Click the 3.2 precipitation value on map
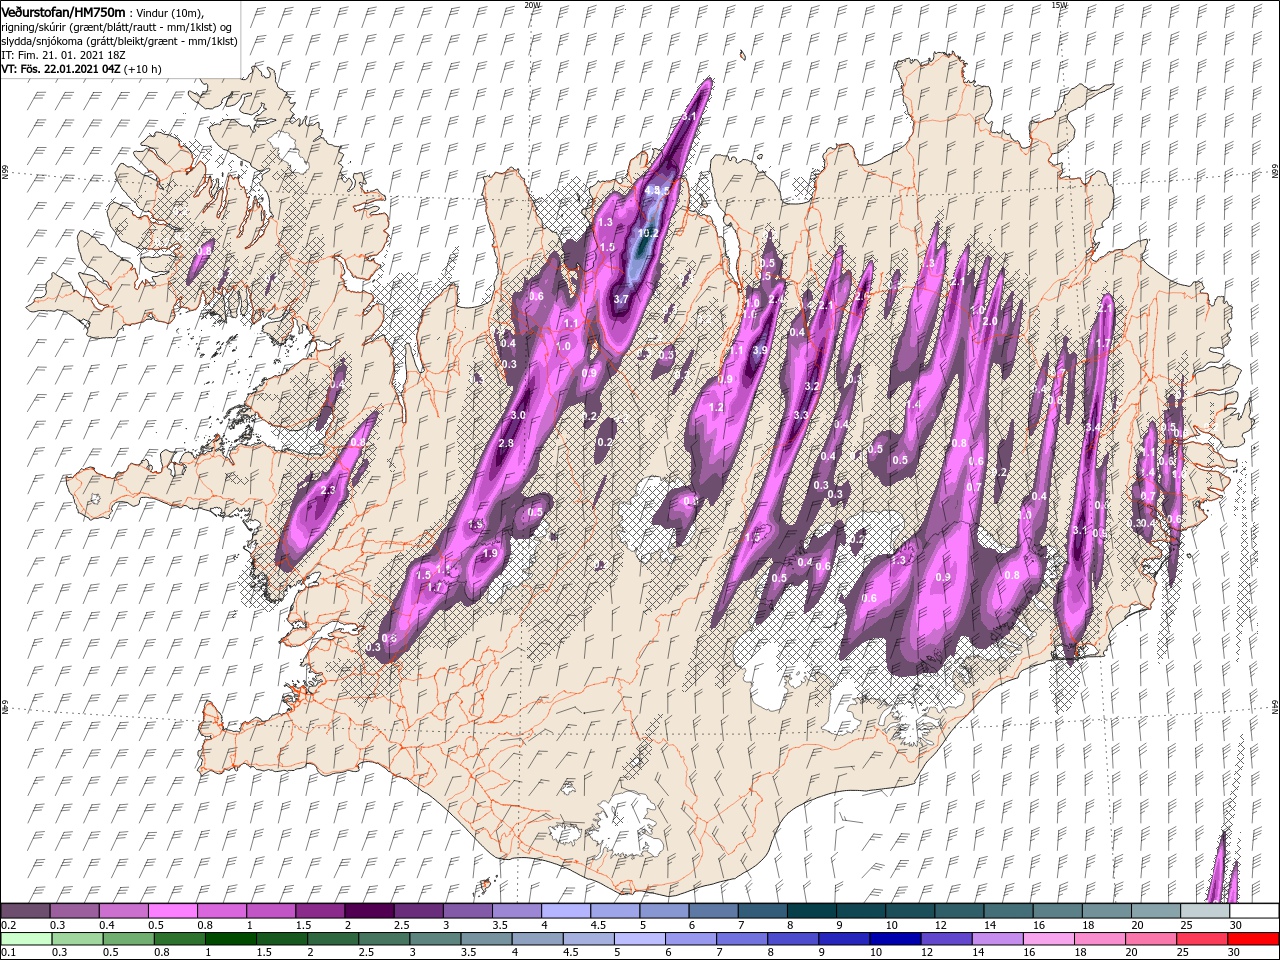The height and width of the screenshot is (960, 1280). 812,385
